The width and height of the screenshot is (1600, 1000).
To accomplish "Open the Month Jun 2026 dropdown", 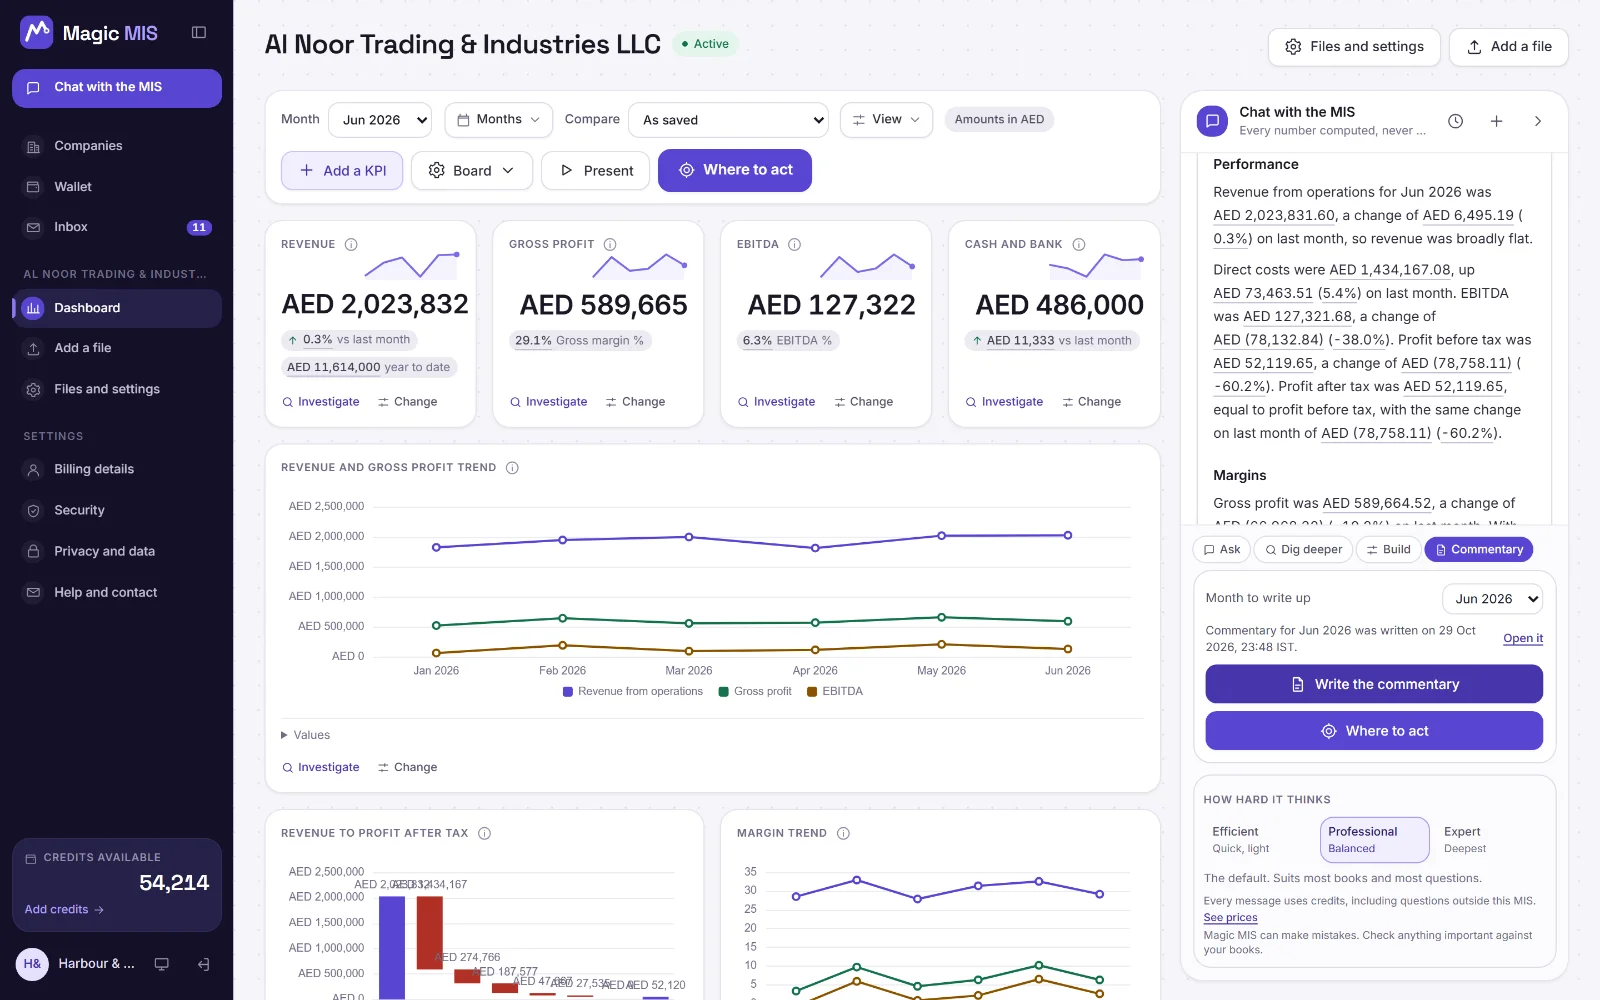I will click(380, 120).
